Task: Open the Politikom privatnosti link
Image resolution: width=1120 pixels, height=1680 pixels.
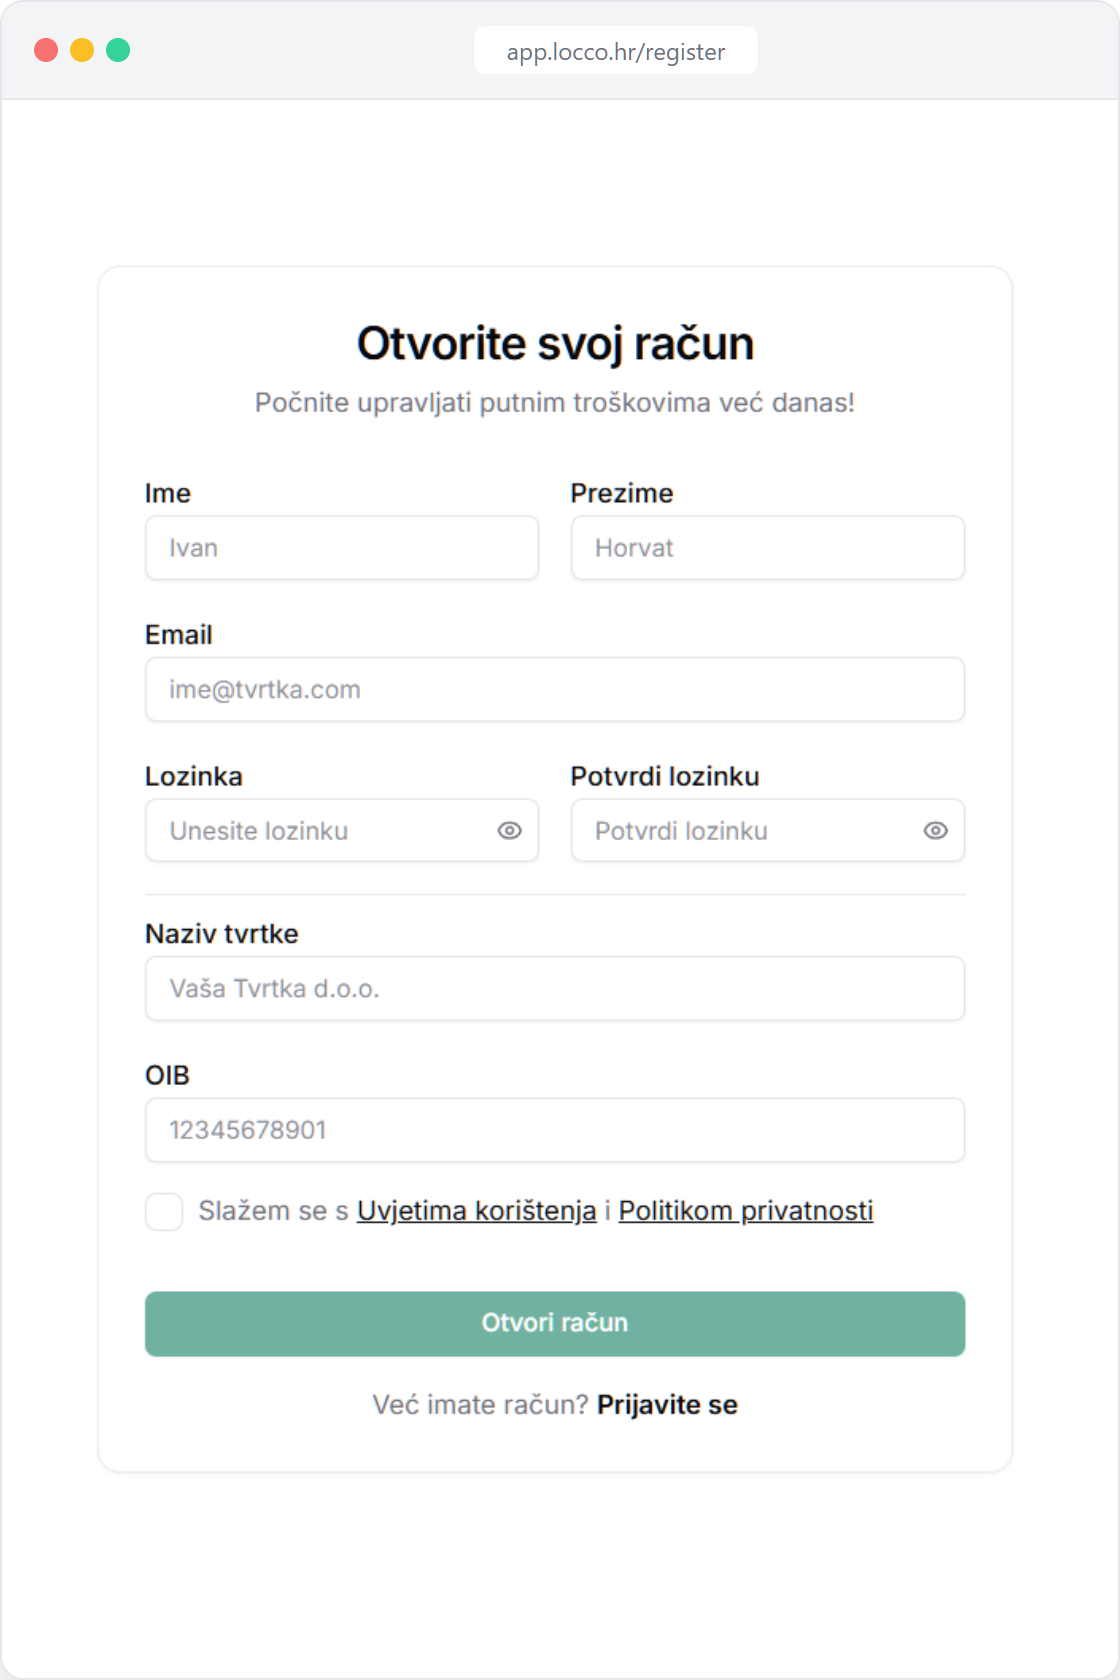Action: pyautogui.click(x=746, y=1210)
